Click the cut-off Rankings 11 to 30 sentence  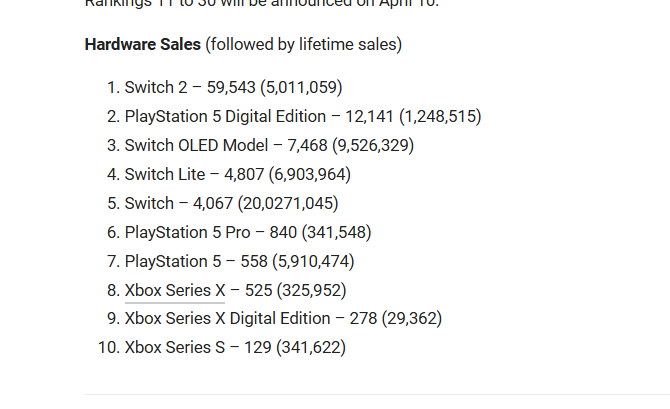(262, 4)
